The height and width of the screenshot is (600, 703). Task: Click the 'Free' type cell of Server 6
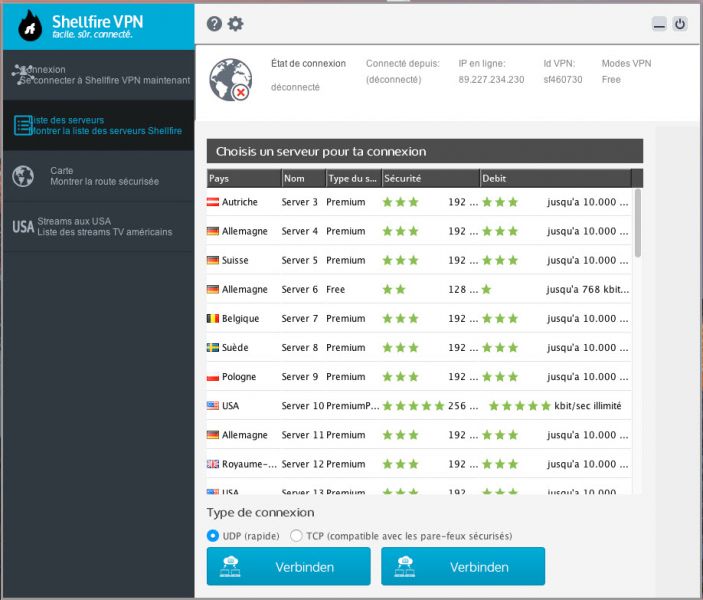point(335,290)
